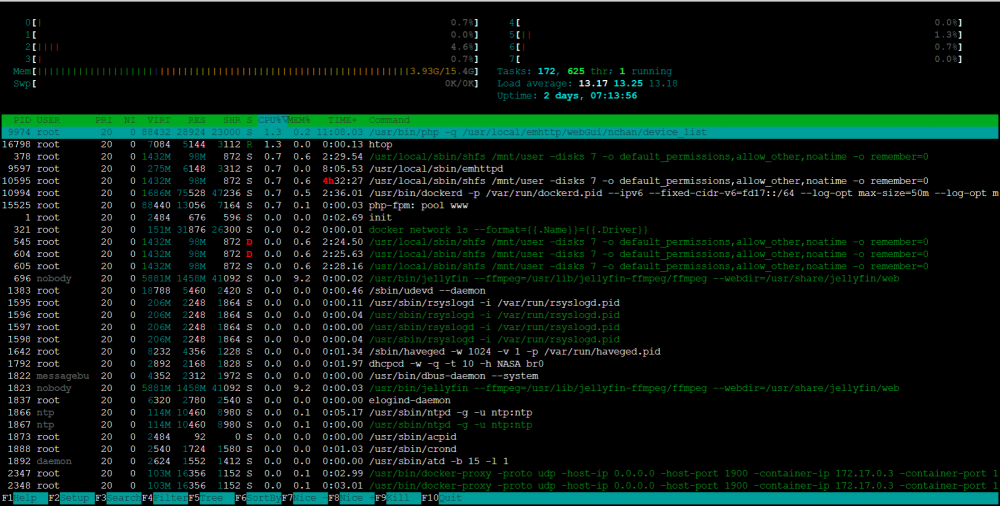The image size is (1000, 506).
Task: Select the crond process row
Action: pyautogui.click(x=500, y=449)
